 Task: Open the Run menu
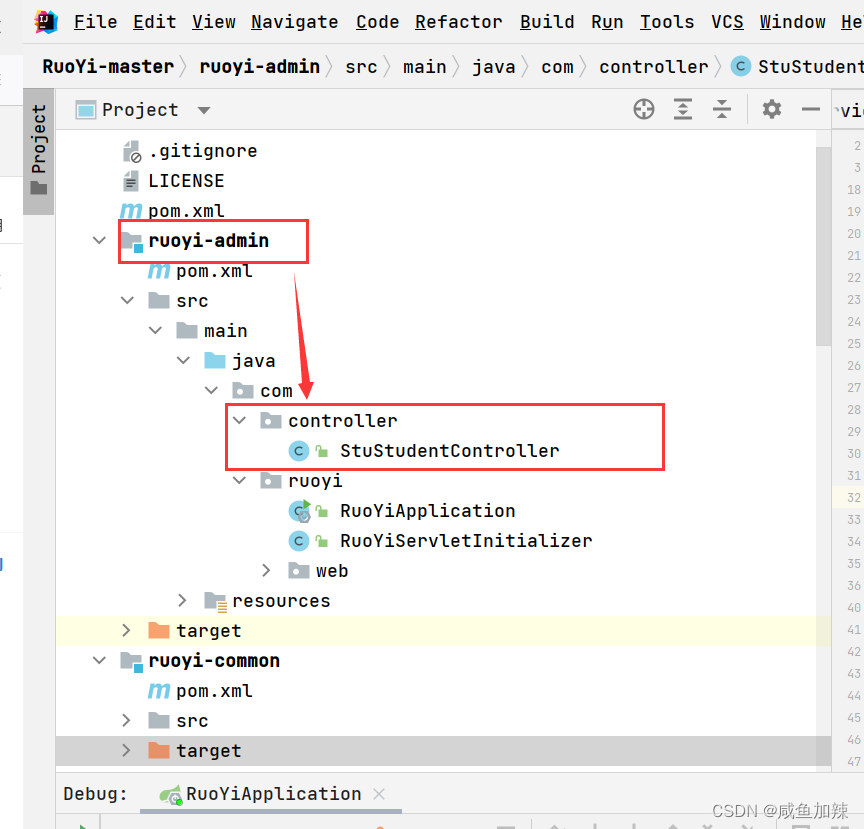pos(607,22)
